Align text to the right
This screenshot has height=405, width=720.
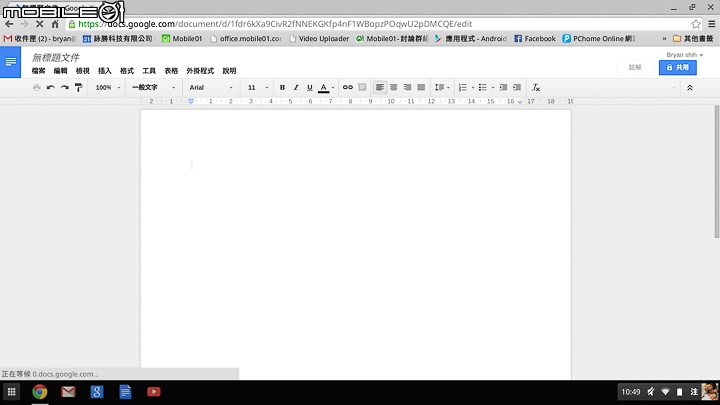(x=407, y=87)
